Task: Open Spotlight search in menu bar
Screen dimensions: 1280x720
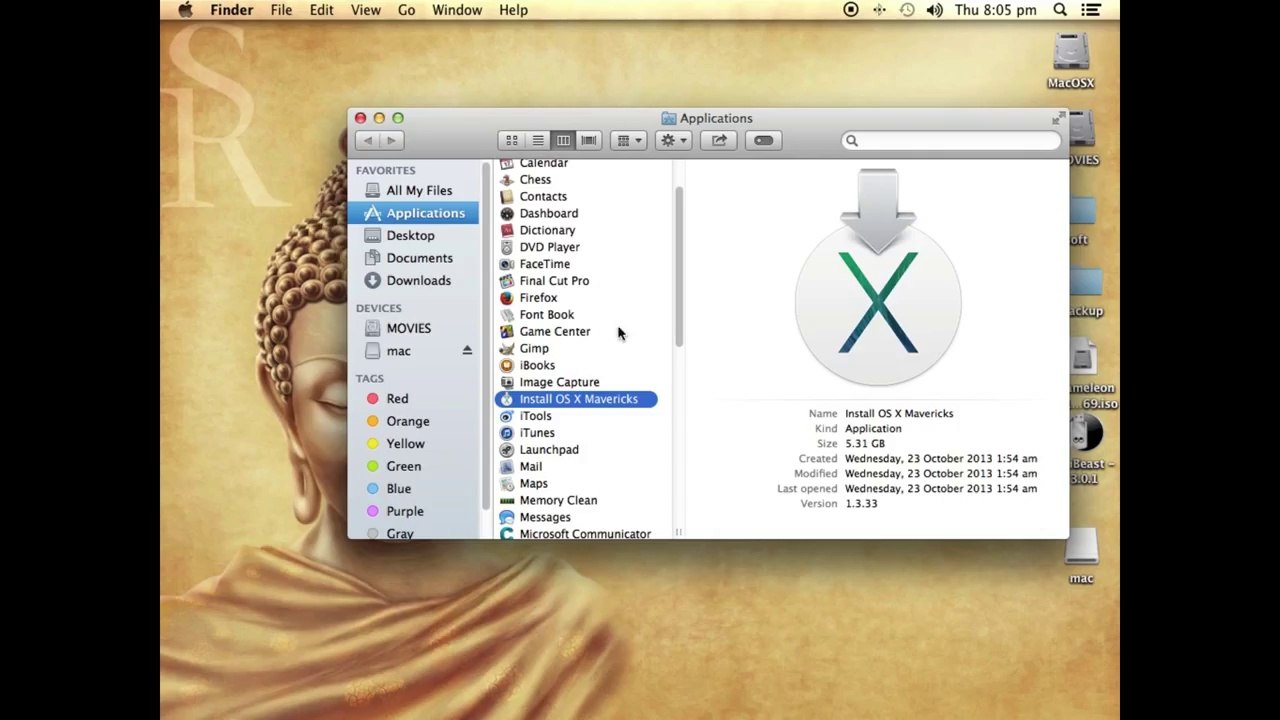Action: click(1060, 10)
